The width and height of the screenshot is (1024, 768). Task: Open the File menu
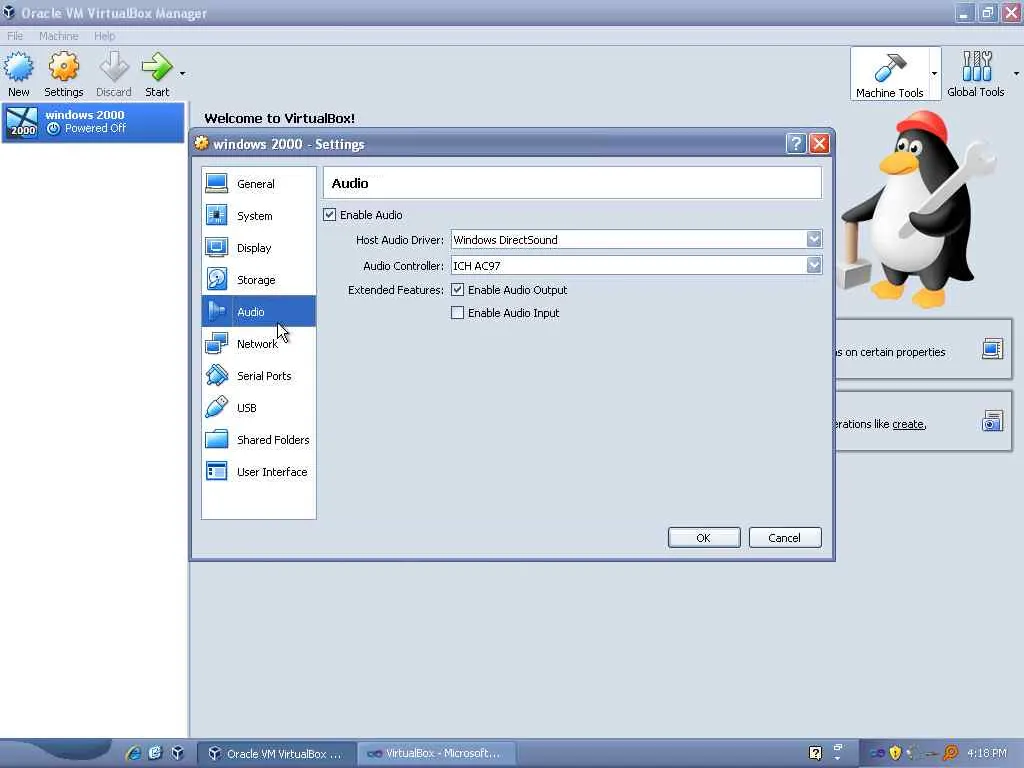coord(14,36)
